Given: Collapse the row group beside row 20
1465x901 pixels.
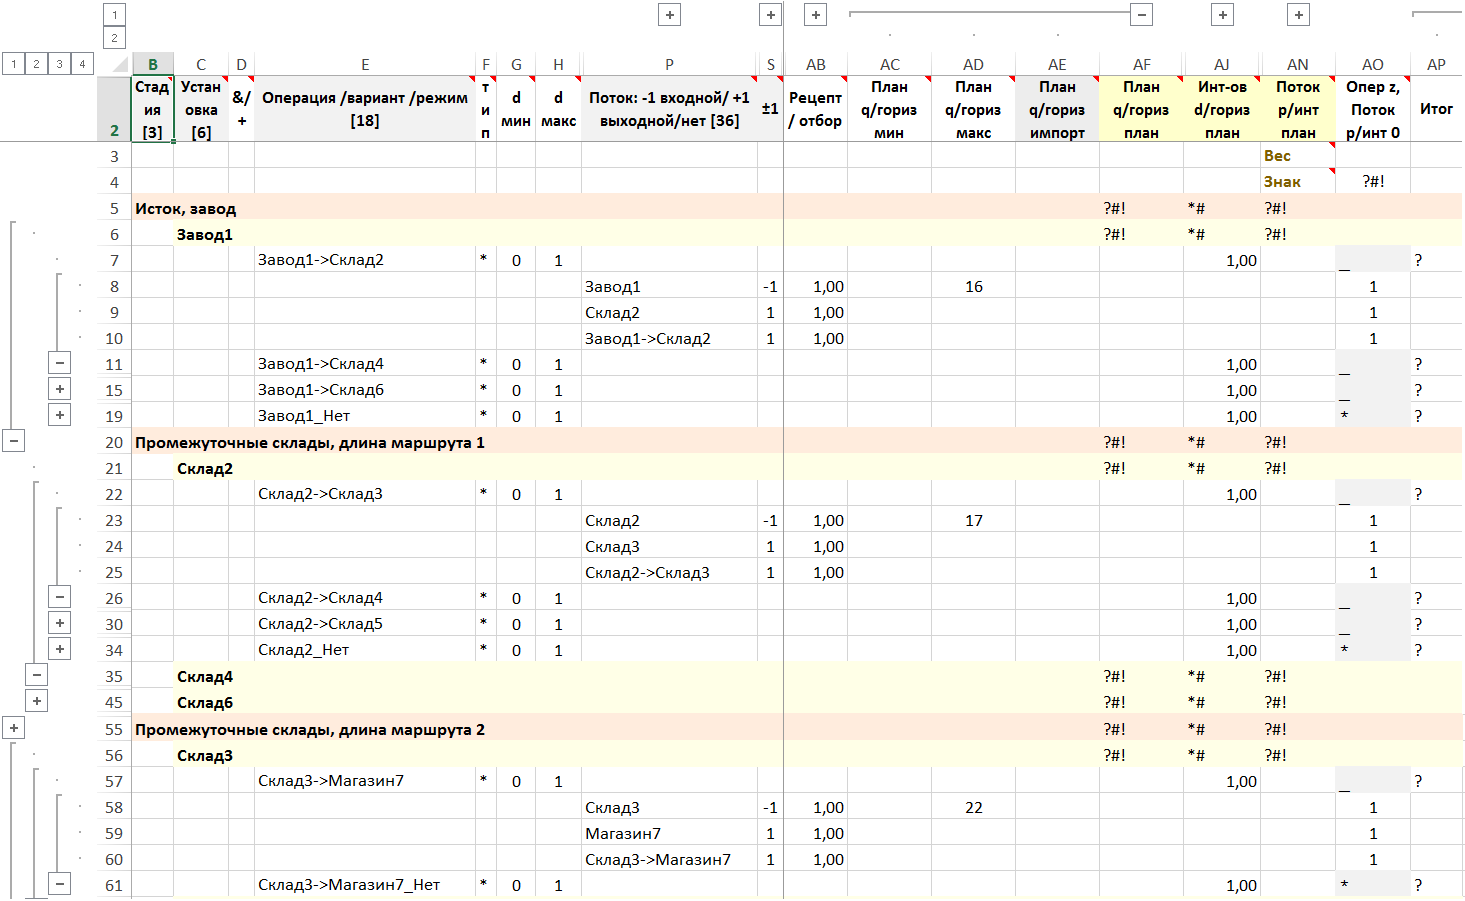Looking at the screenshot, I should (14, 441).
